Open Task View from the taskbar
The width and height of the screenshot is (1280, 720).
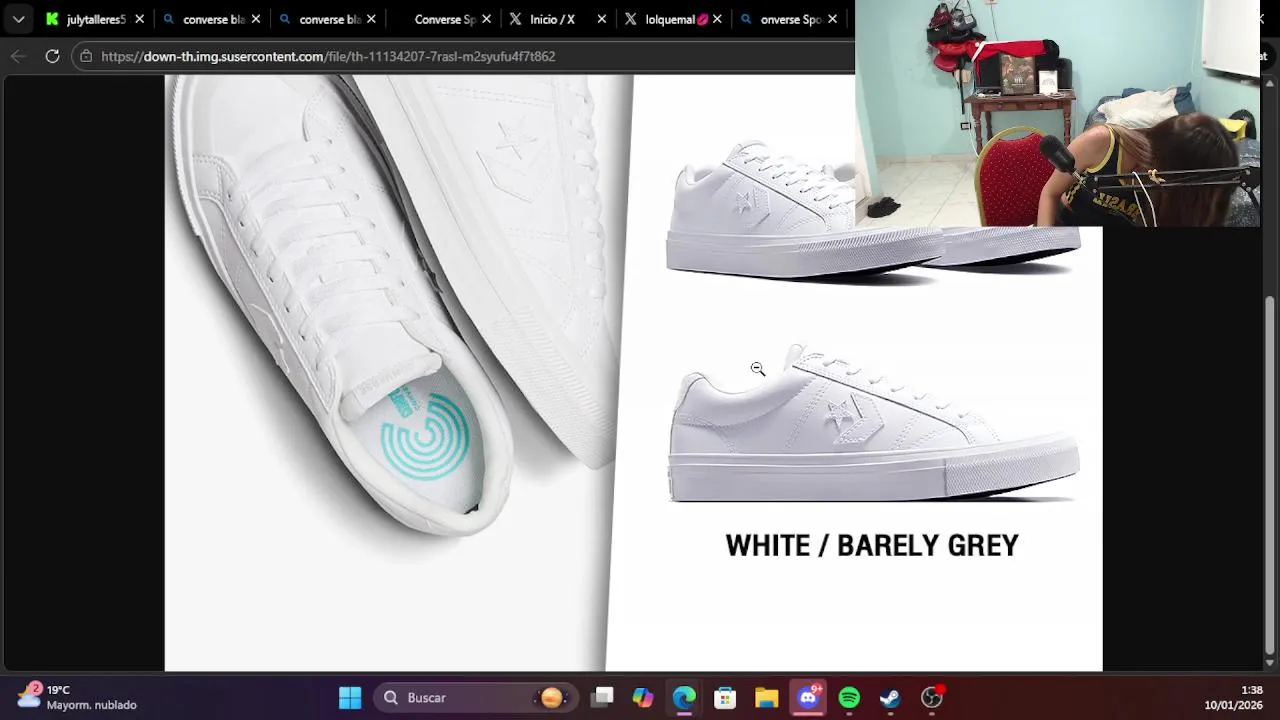[x=602, y=698]
